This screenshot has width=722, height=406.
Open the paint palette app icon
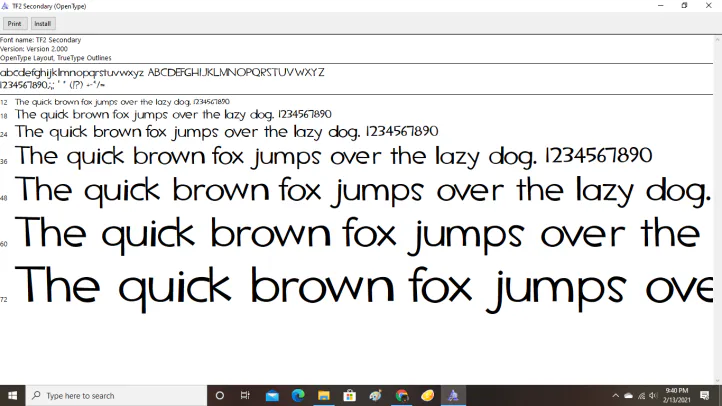pos(375,395)
